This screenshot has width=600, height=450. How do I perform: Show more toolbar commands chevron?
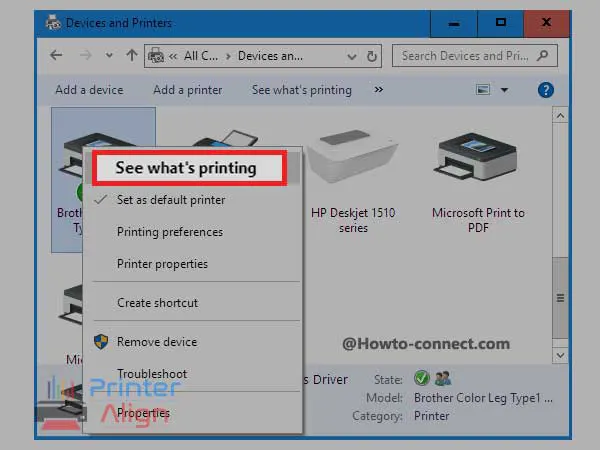tap(378, 90)
